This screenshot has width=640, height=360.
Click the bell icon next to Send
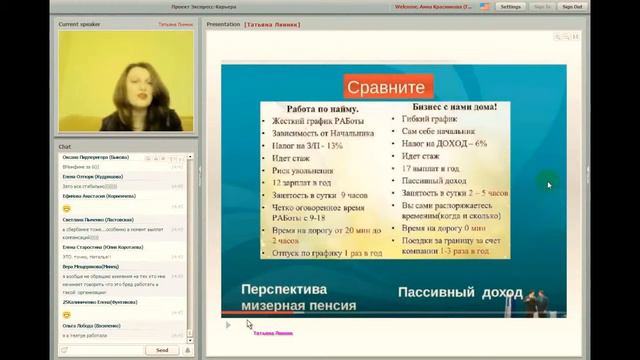tap(187, 350)
